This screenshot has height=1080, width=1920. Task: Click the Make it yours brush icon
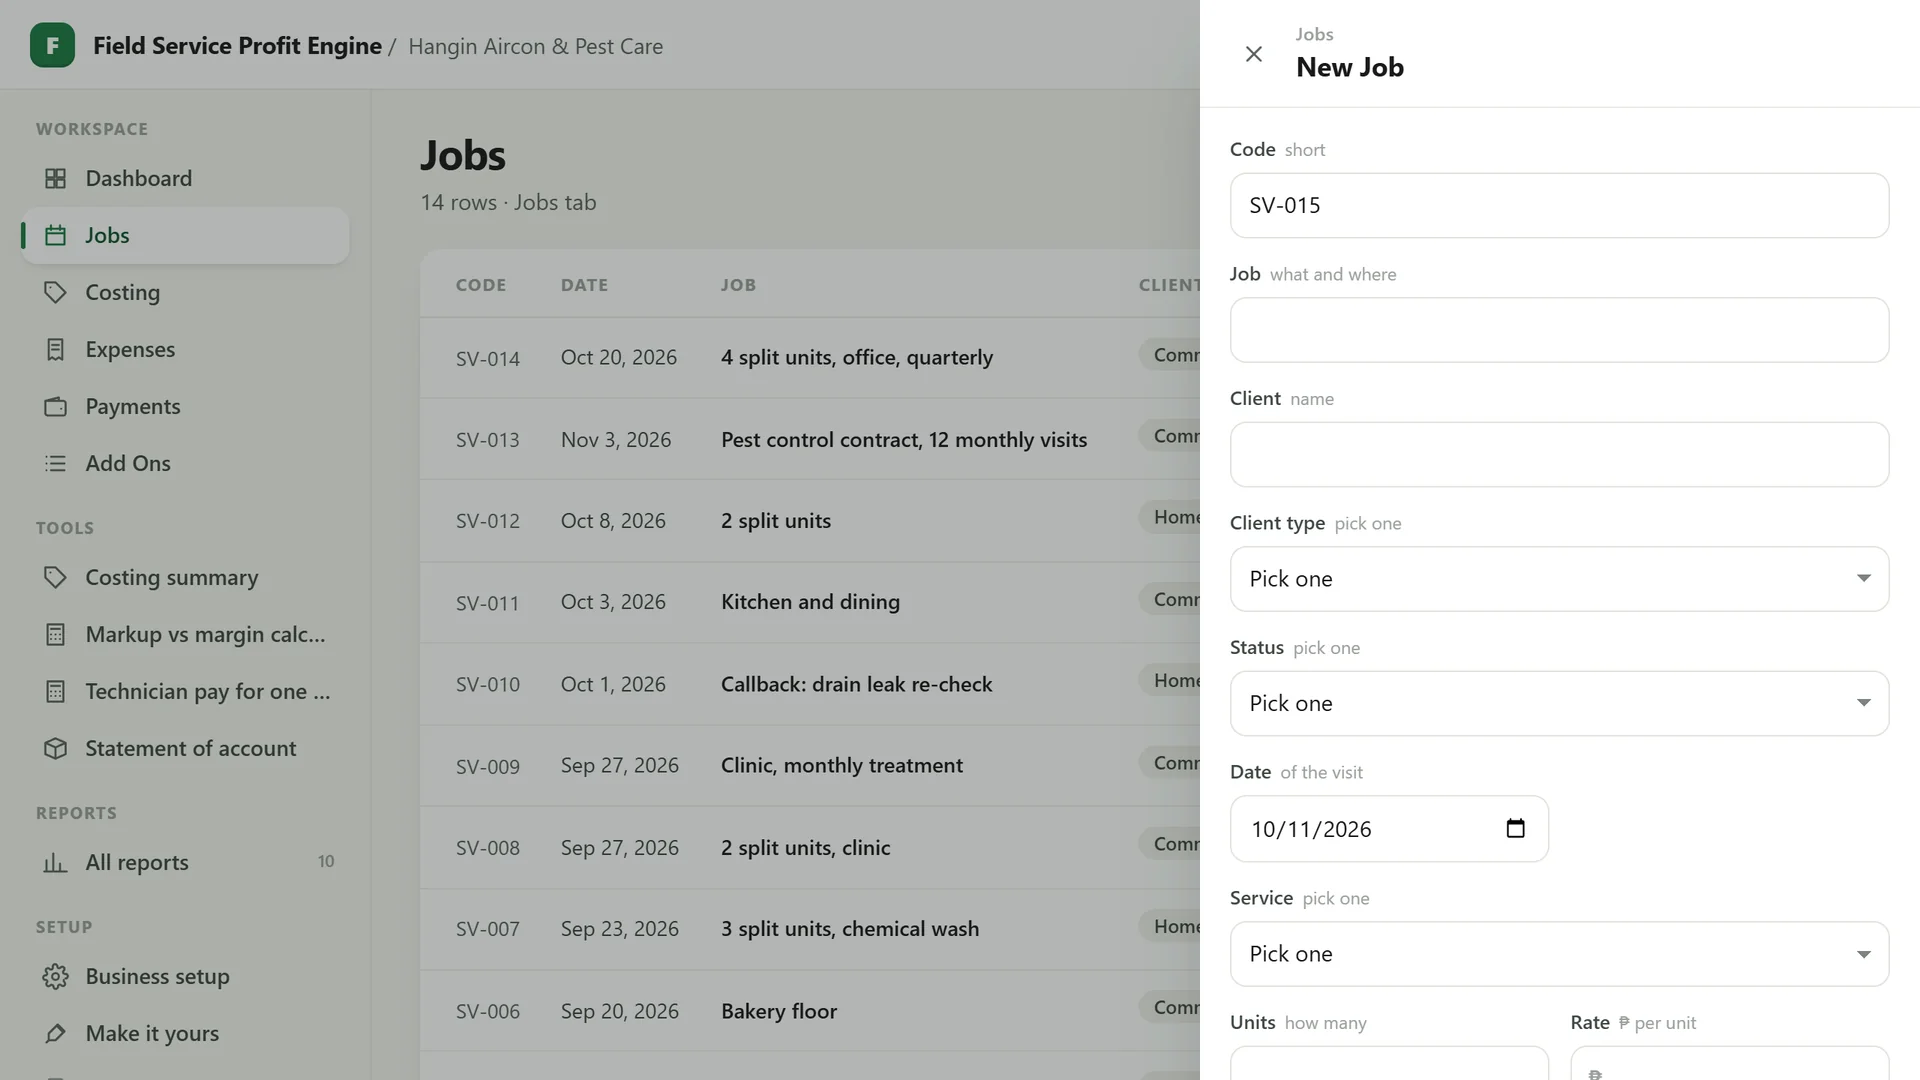[56, 1033]
